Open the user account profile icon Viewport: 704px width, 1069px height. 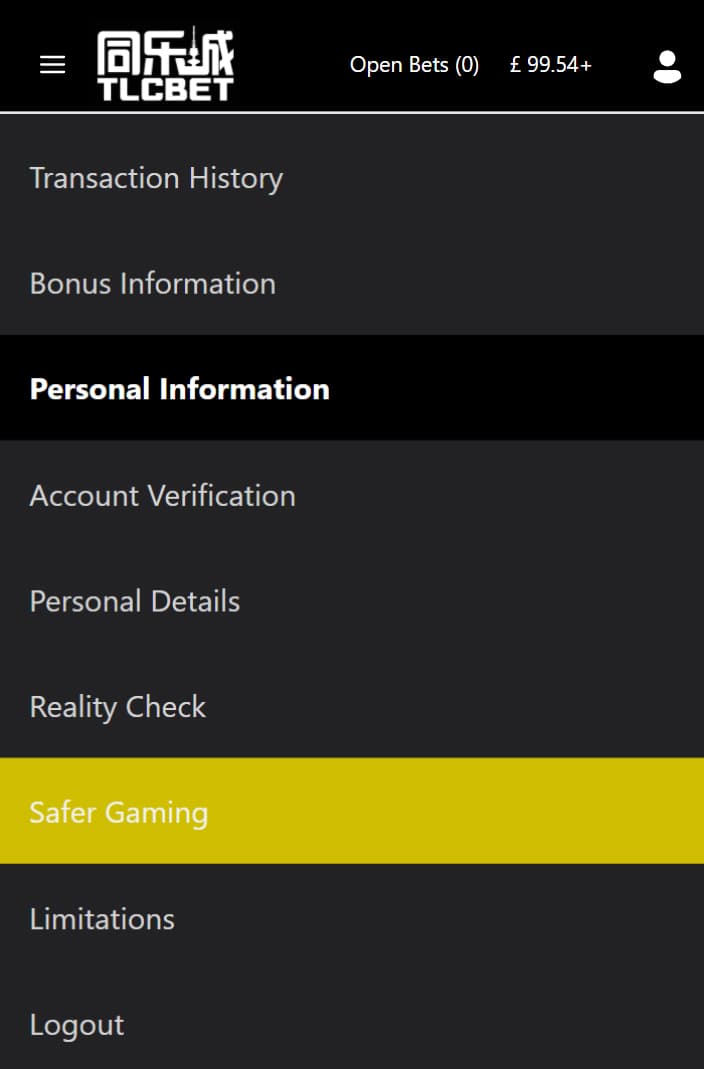coord(667,66)
